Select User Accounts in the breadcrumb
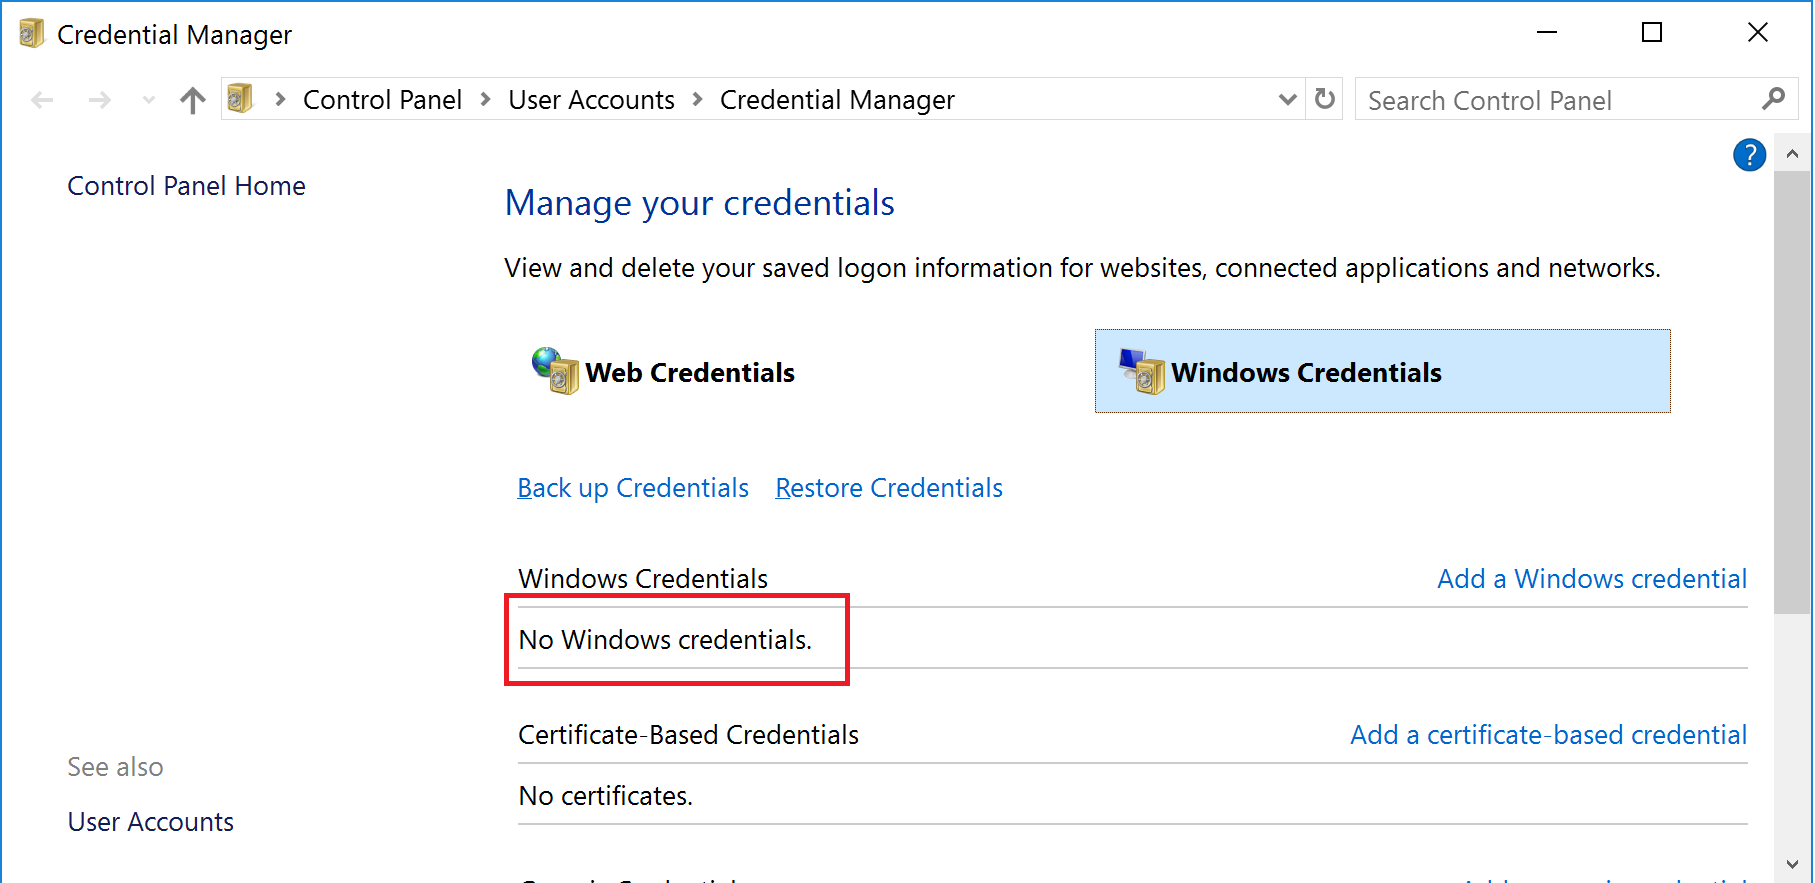Screen dimensions: 1815x883 (591, 100)
